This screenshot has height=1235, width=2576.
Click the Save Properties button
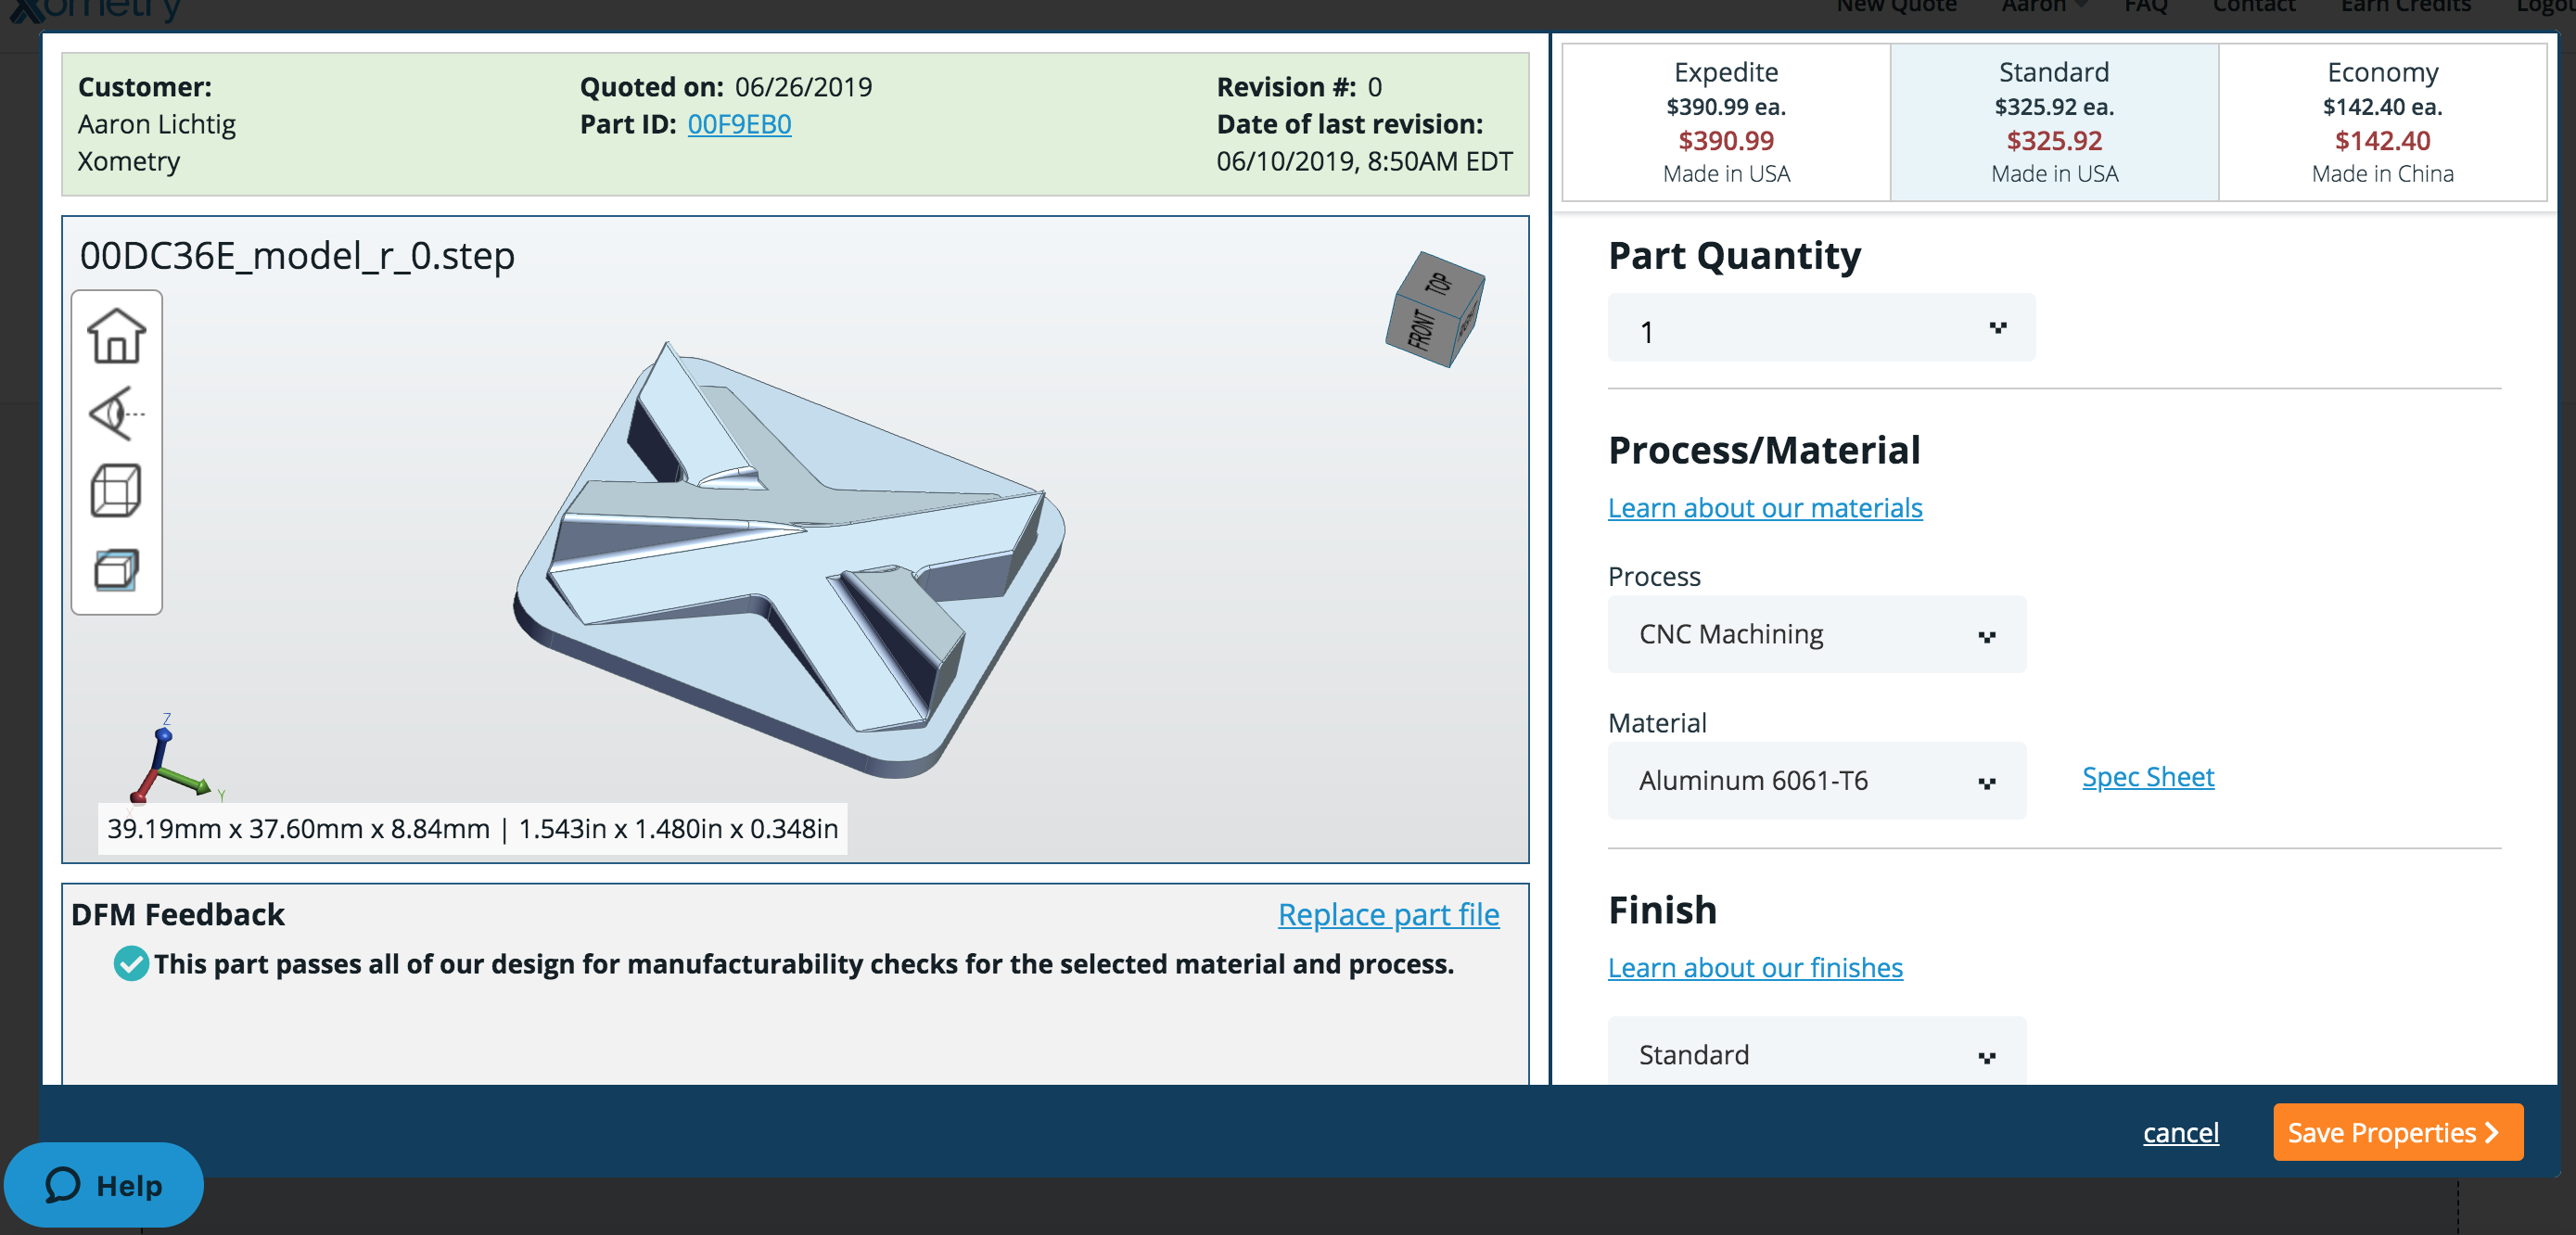[x=2397, y=1132]
